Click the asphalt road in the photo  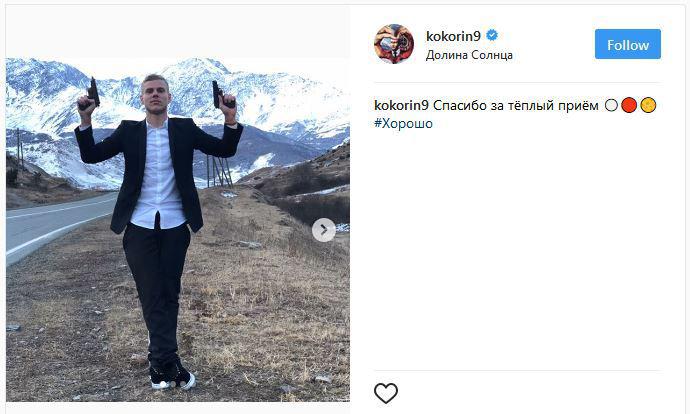pyautogui.click(x=53, y=224)
